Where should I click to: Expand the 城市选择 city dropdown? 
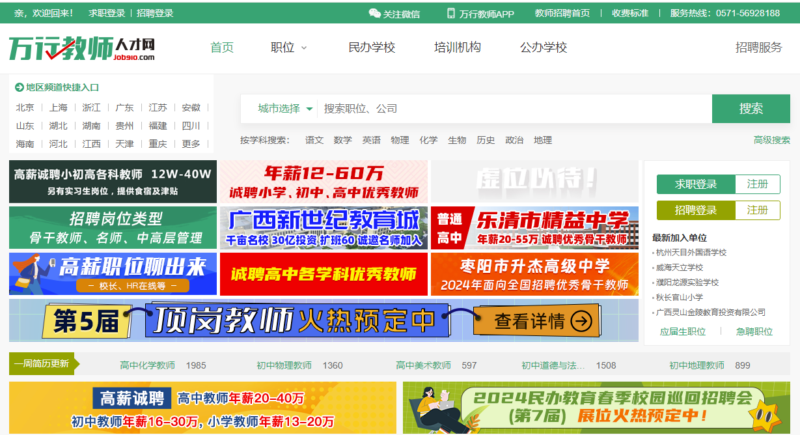click(285, 108)
